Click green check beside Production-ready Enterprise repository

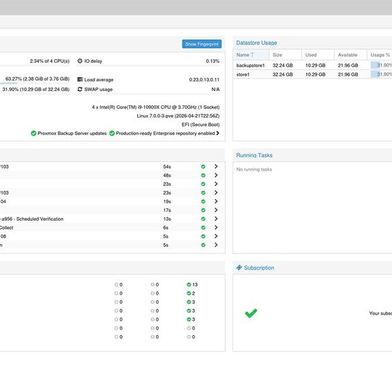112,133
